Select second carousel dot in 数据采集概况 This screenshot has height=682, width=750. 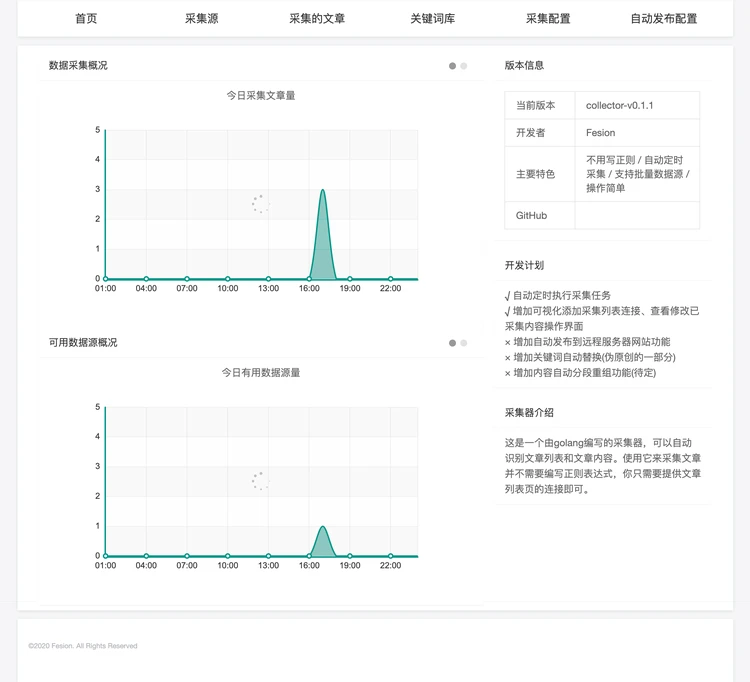pyautogui.click(x=464, y=66)
